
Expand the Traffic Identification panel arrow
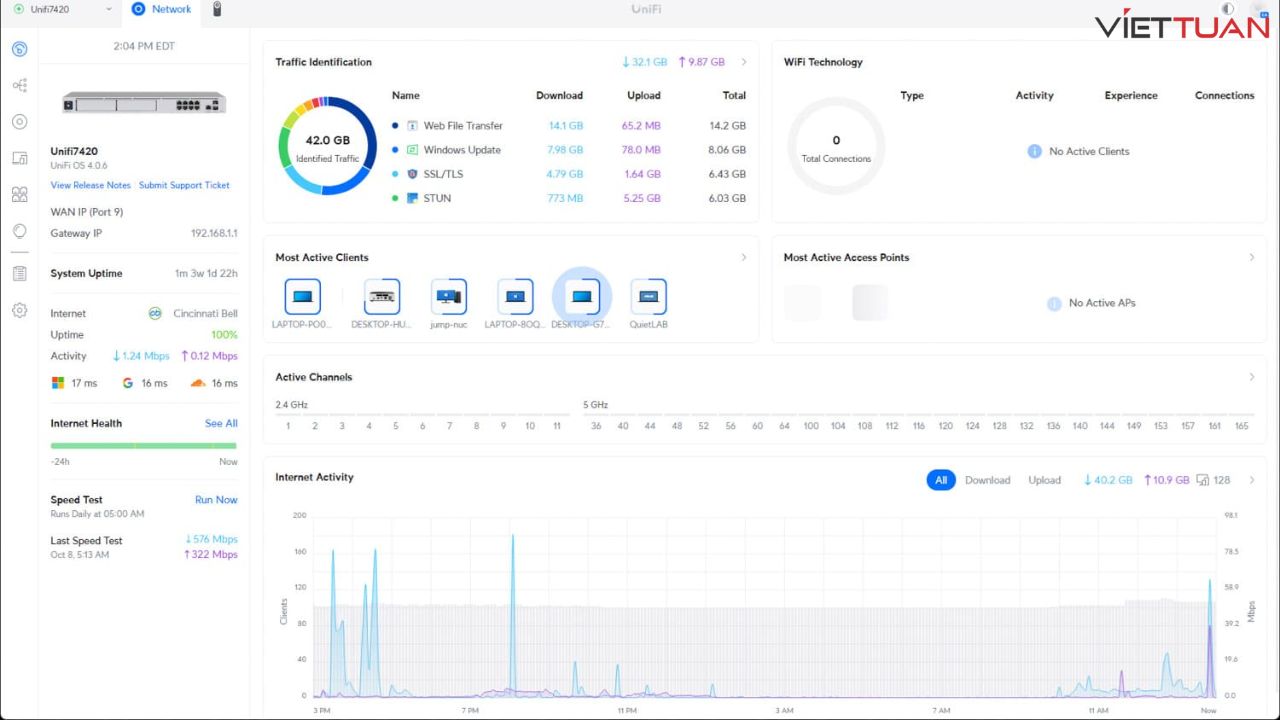pos(743,62)
